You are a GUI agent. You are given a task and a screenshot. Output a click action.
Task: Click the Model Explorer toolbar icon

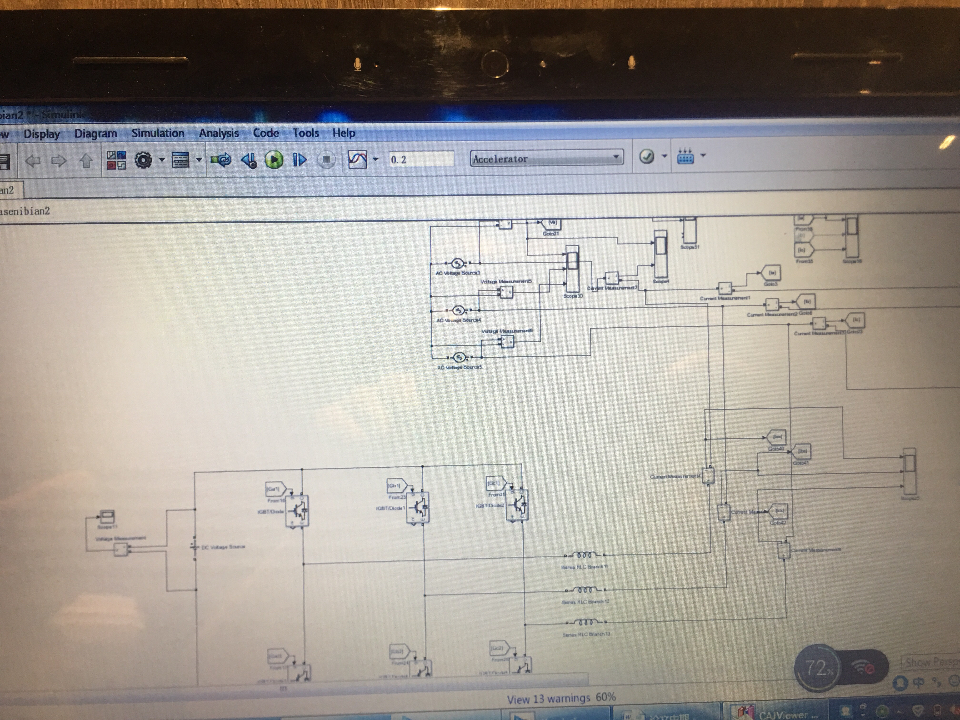pyautogui.click(x=181, y=160)
